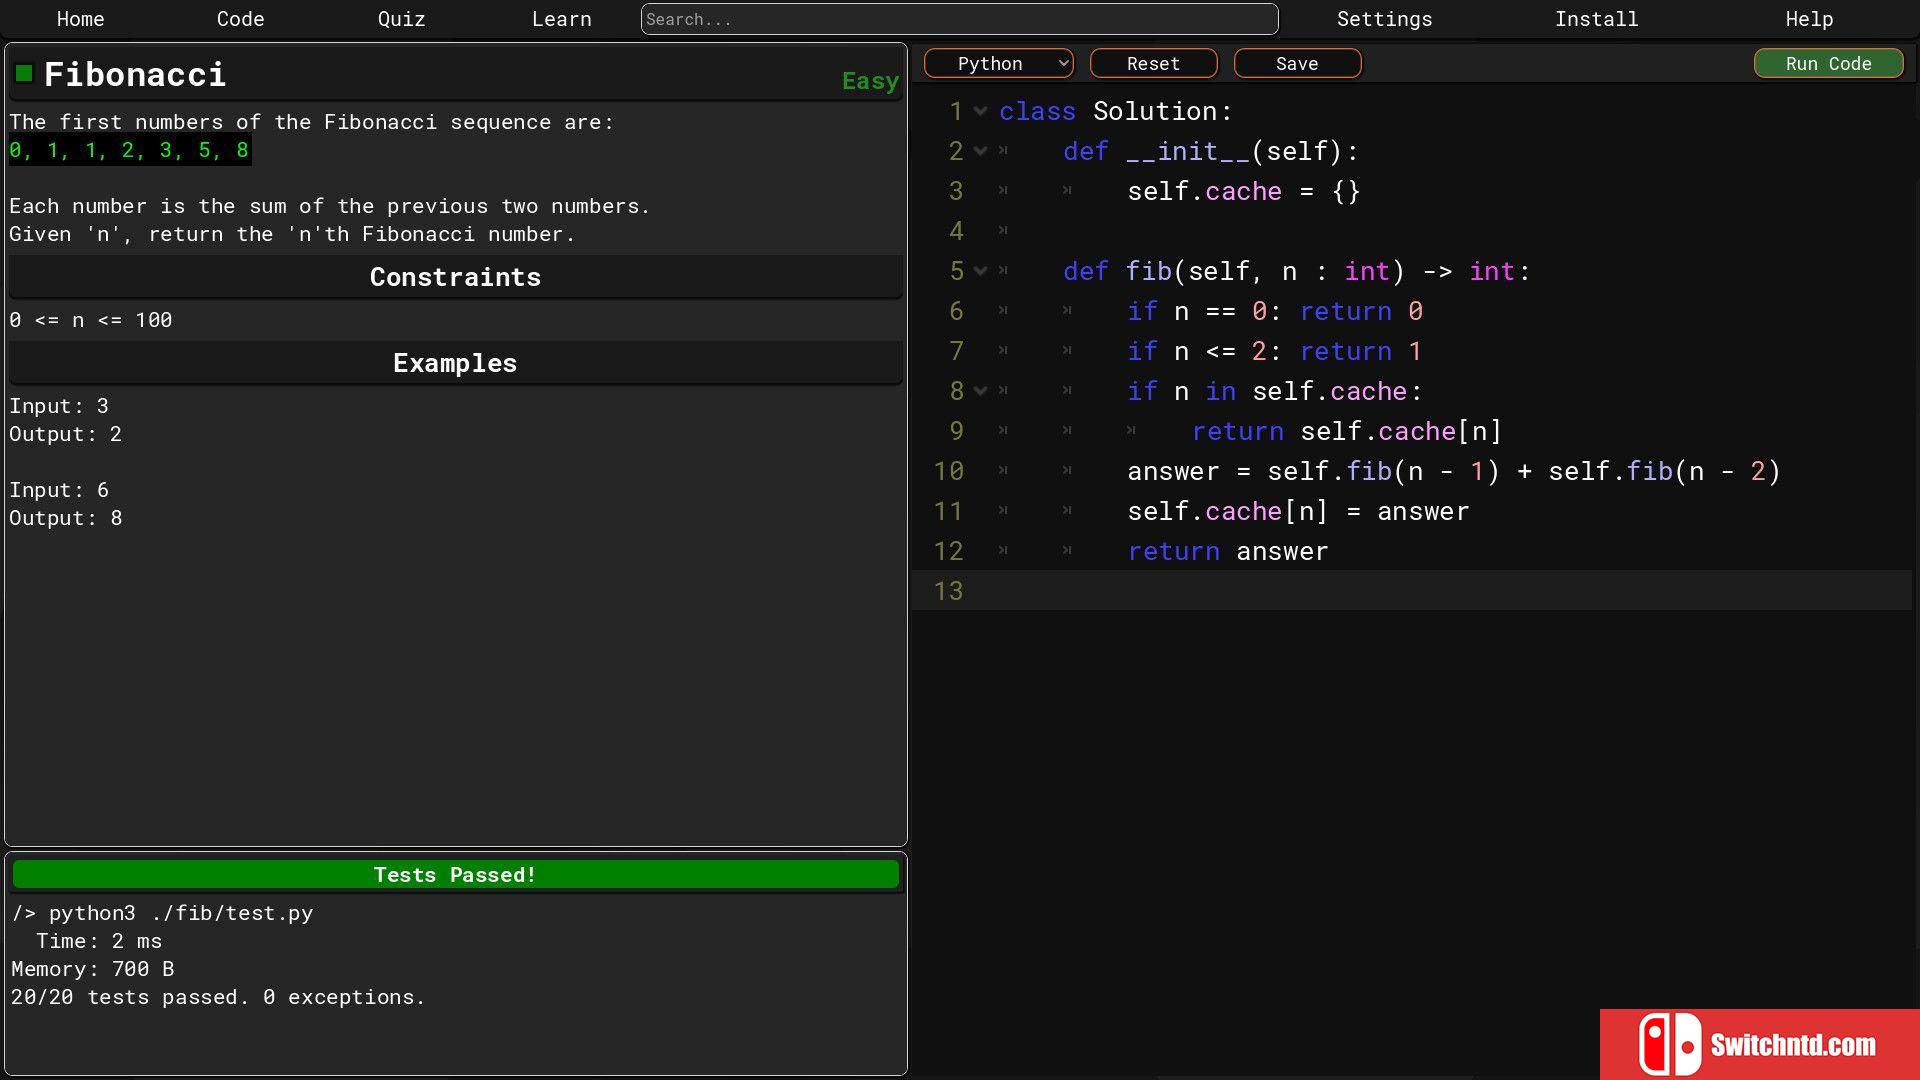Viewport: 1920px width, 1080px height.
Task: Open the Quiz section
Action: (x=401, y=19)
